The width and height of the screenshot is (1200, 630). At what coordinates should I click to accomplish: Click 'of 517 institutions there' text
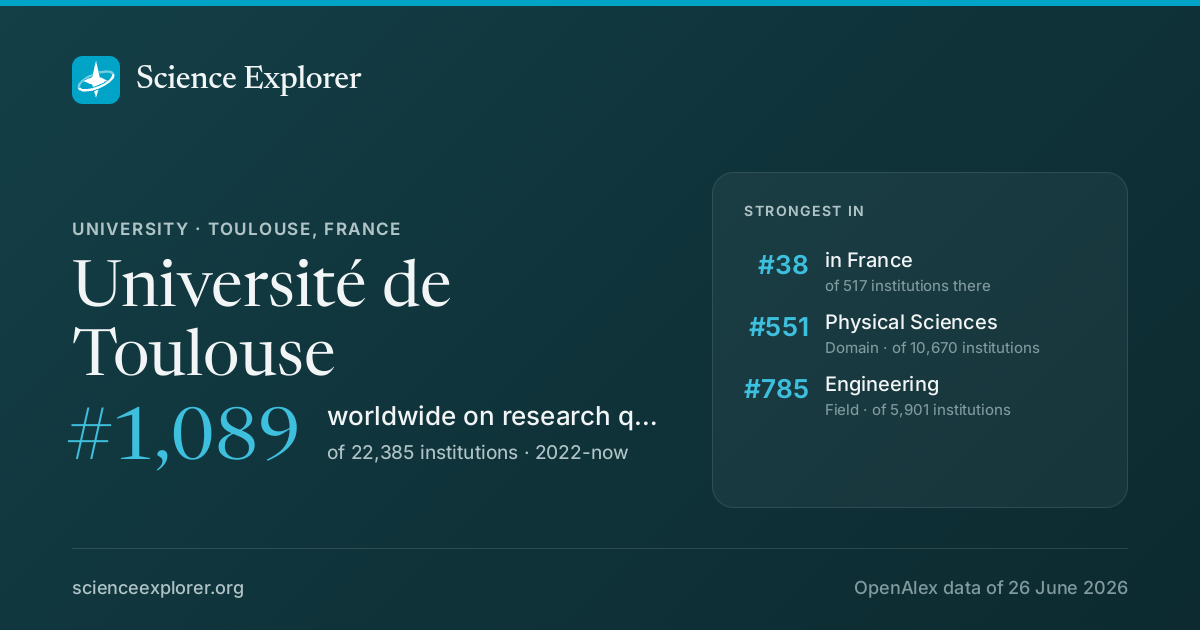pyautogui.click(x=907, y=286)
